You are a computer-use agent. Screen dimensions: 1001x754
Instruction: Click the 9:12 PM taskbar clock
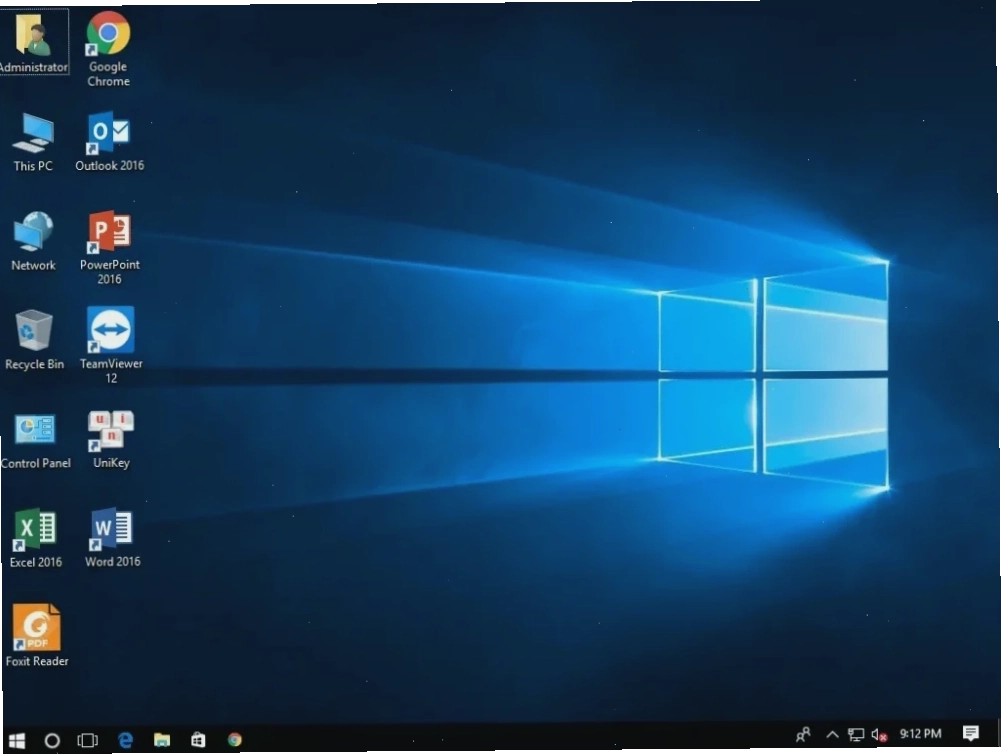coord(921,734)
